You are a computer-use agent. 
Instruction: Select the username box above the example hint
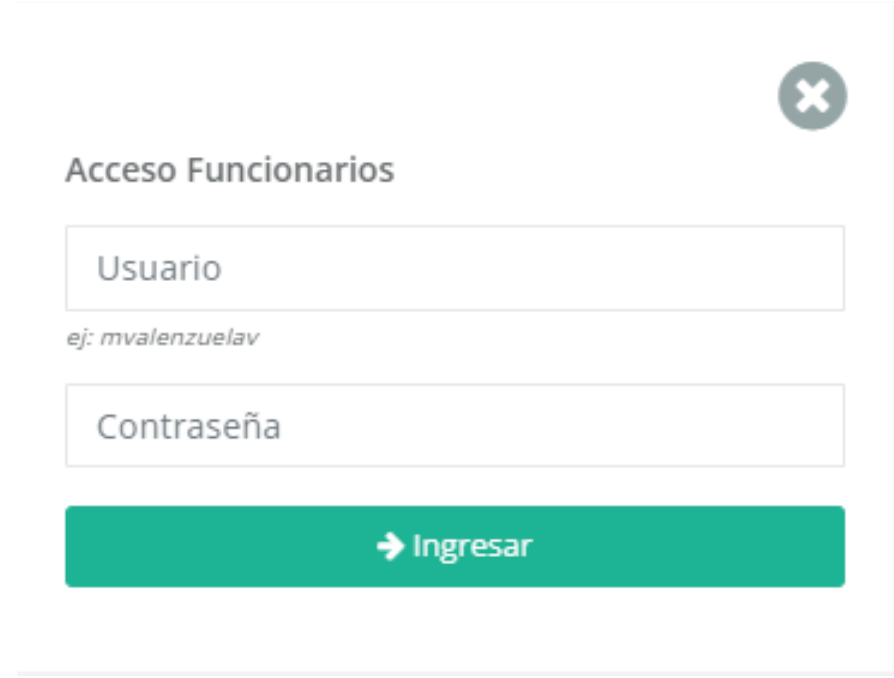pos(455,268)
